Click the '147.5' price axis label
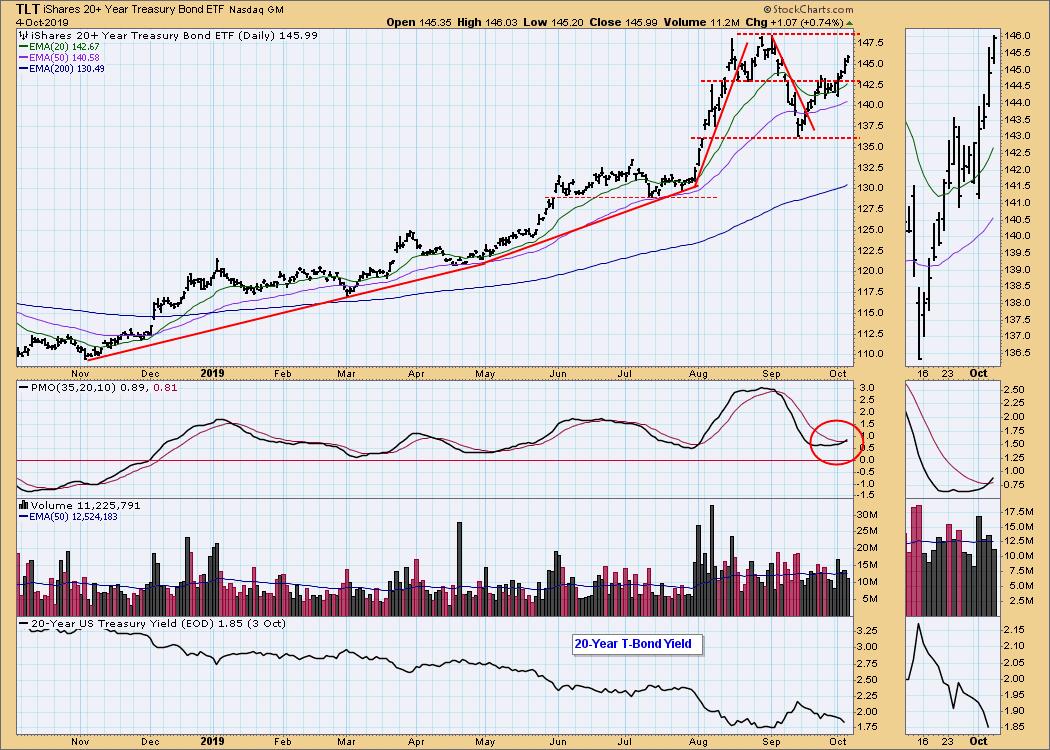The image size is (1050, 750). pos(871,43)
